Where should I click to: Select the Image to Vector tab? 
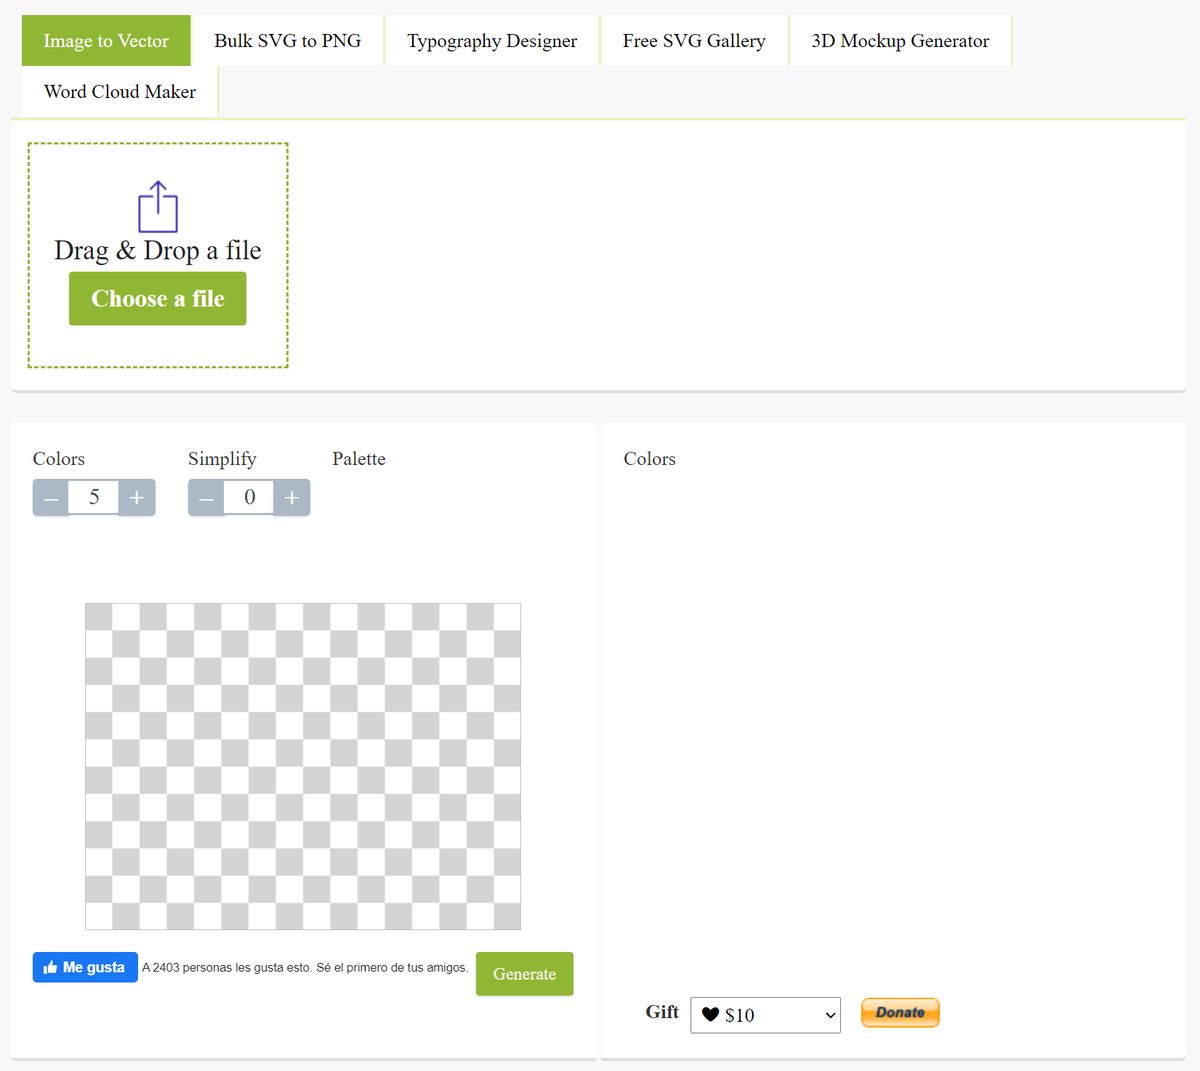[x=105, y=40]
